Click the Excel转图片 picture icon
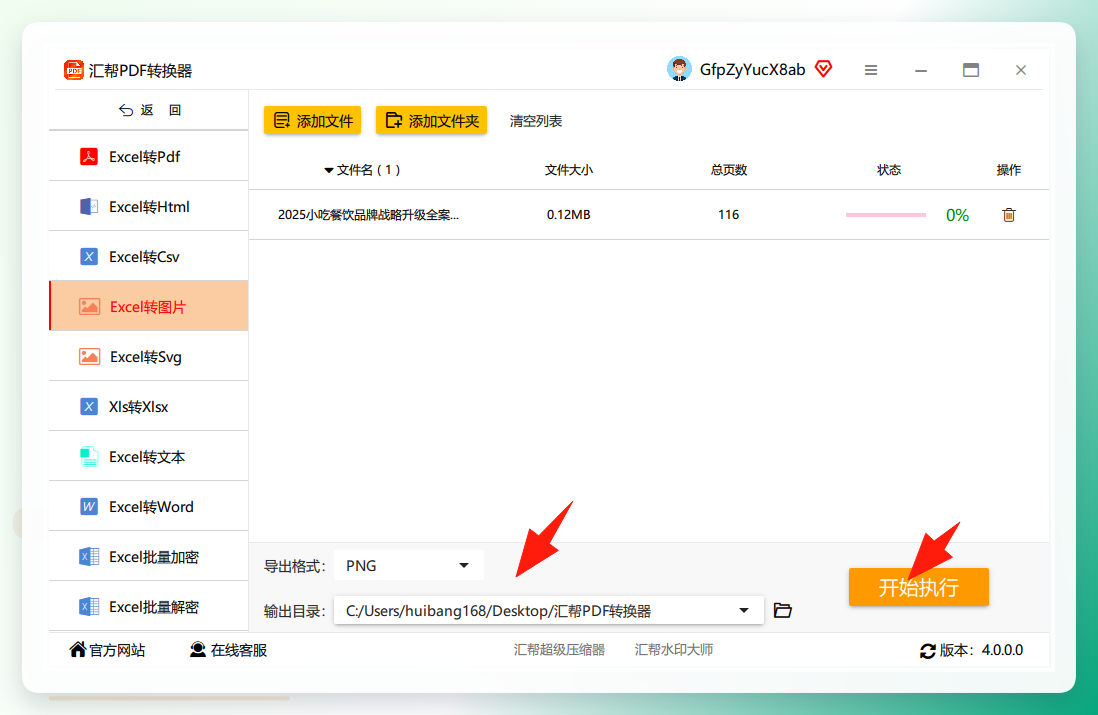This screenshot has width=1098, height=715. tap(89, 307)
